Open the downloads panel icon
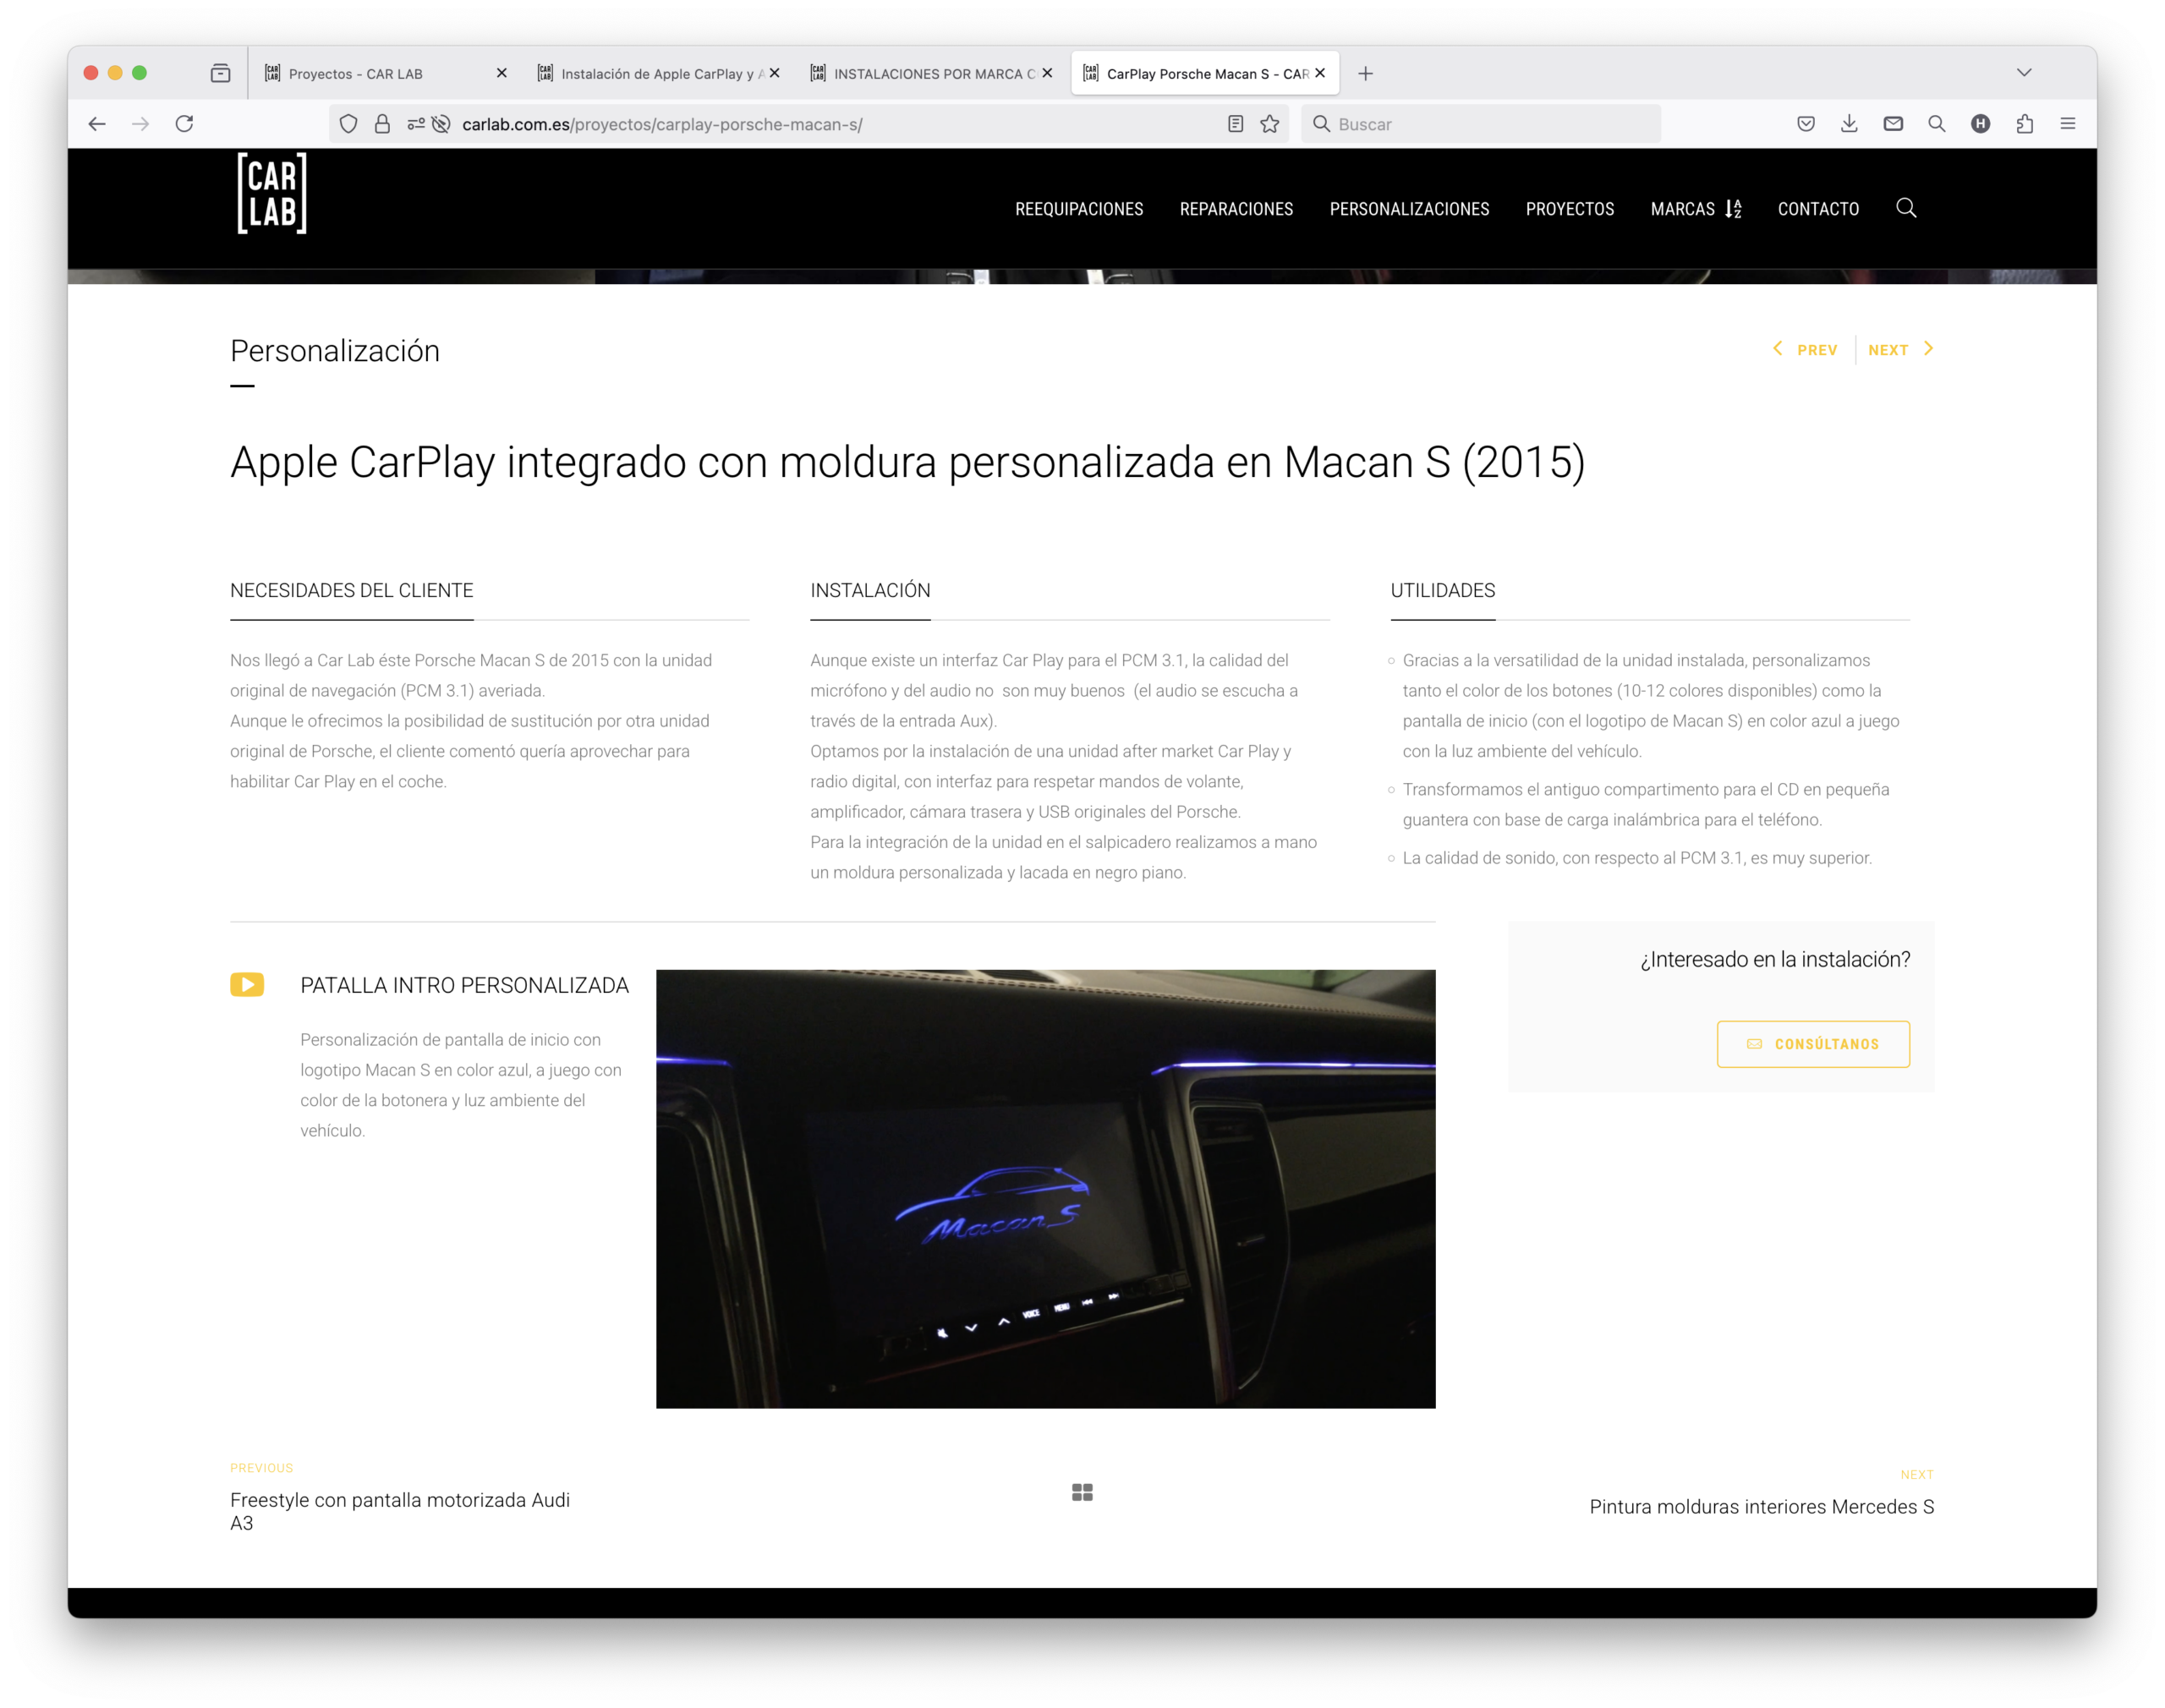Image resolution: width=2165 pixels, height=1708 pixels. 1849,124
